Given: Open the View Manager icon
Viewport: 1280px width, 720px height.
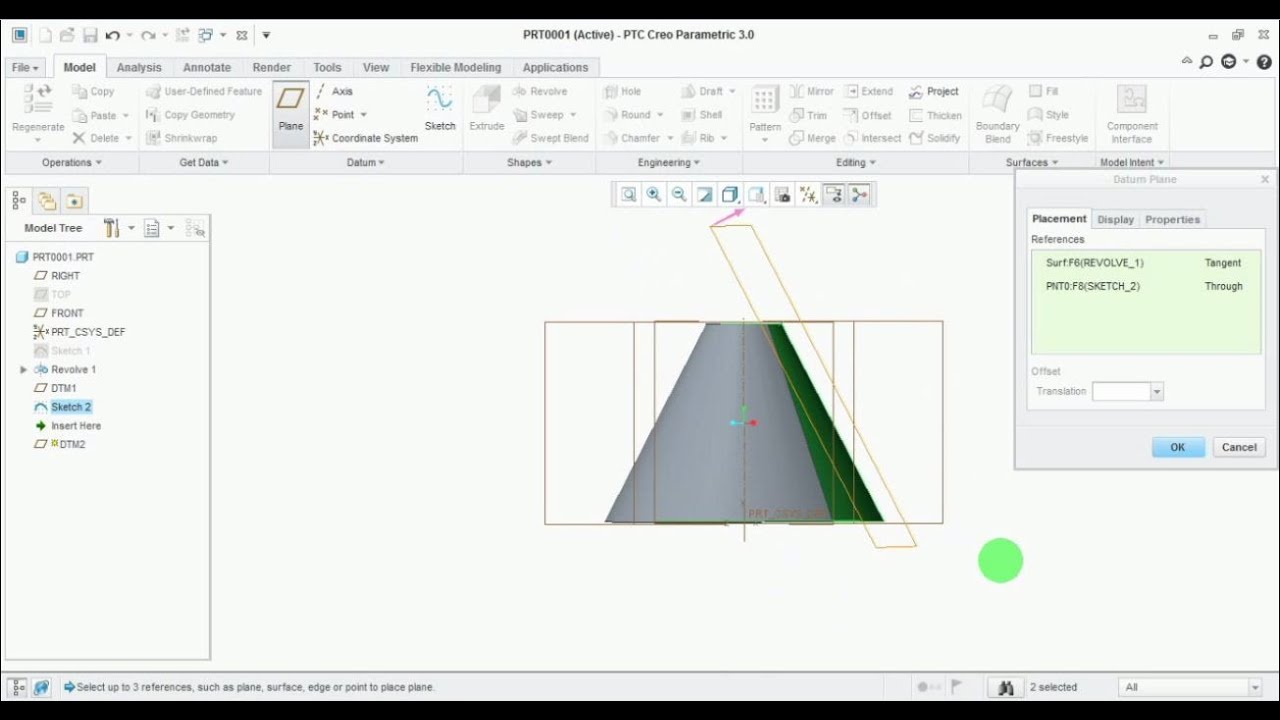Looking at the screenshot, I should point(782,195).
